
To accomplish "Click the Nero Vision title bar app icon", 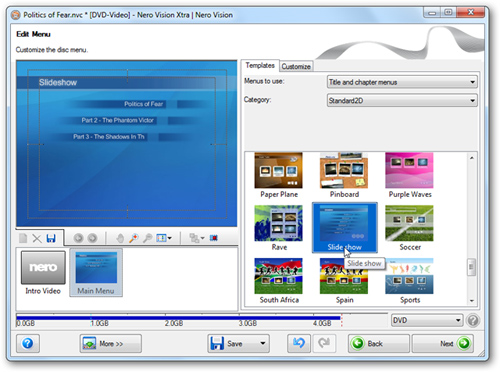I will 15,15.
